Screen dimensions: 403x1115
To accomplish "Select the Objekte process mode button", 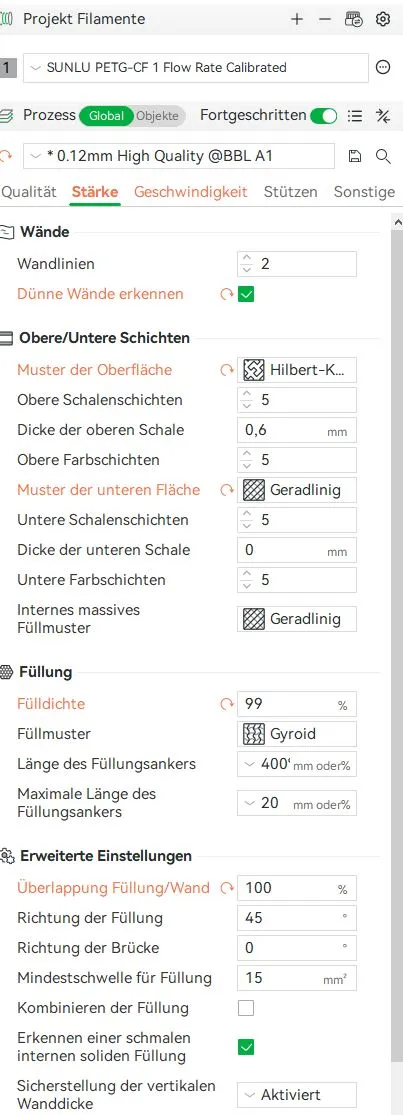I will 158,116.
